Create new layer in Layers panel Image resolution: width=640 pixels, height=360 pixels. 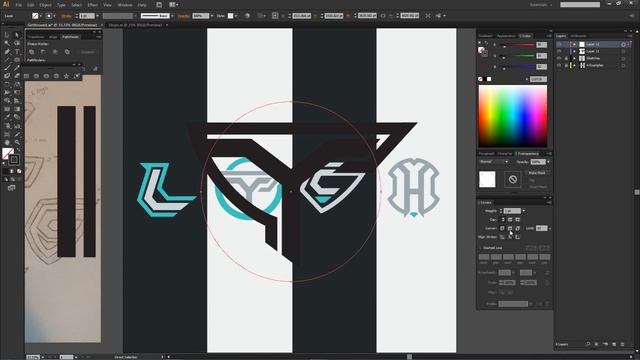click(614, 344)
